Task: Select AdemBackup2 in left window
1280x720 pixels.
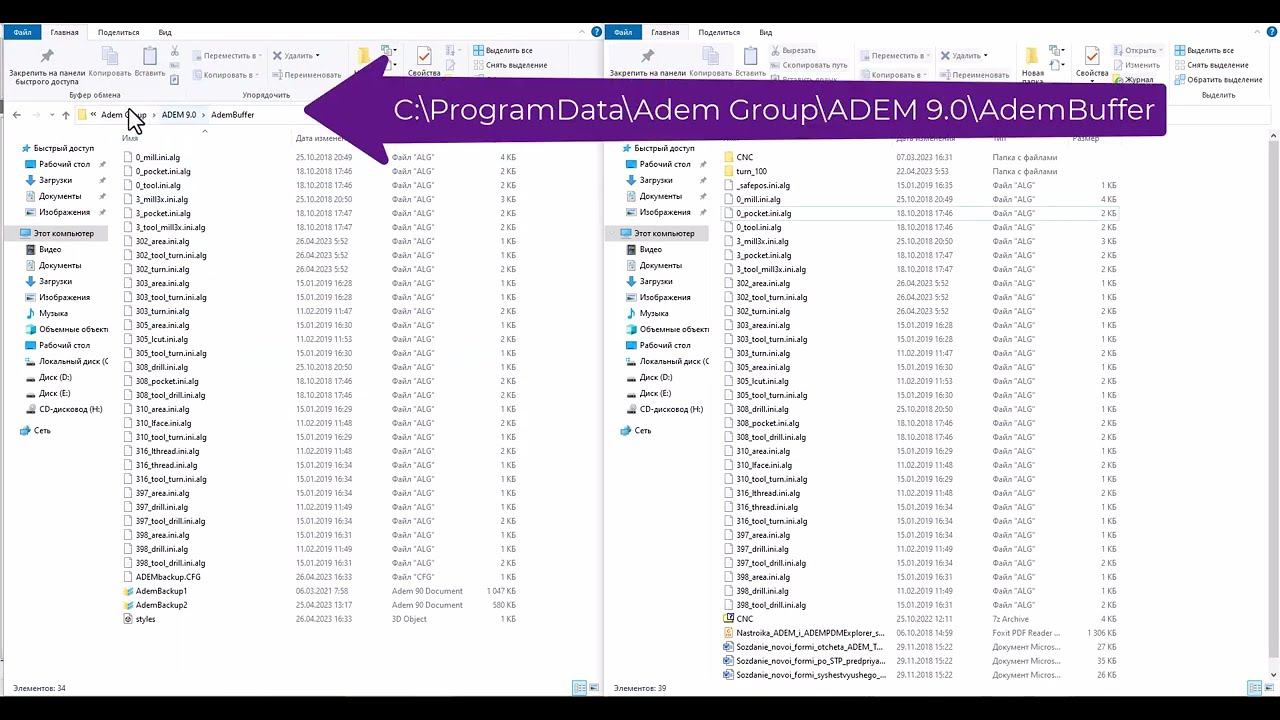Action: point(161,605)
